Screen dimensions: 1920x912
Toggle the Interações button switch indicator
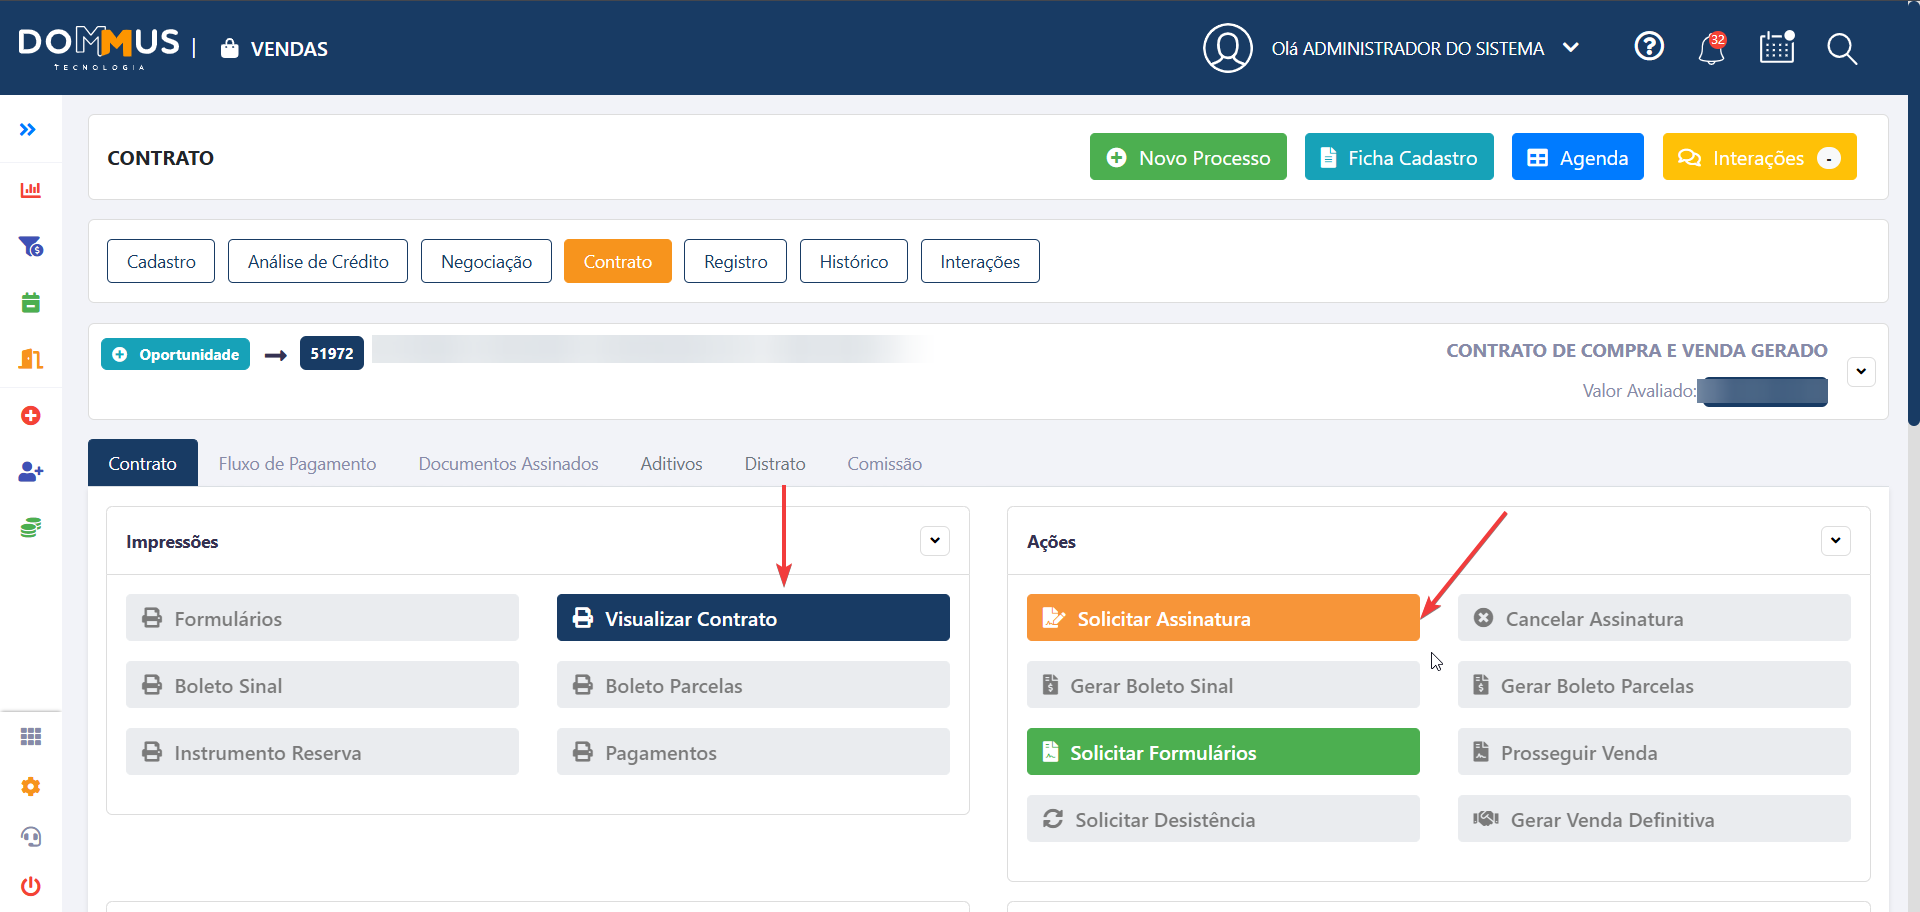tap(1829, 158)
